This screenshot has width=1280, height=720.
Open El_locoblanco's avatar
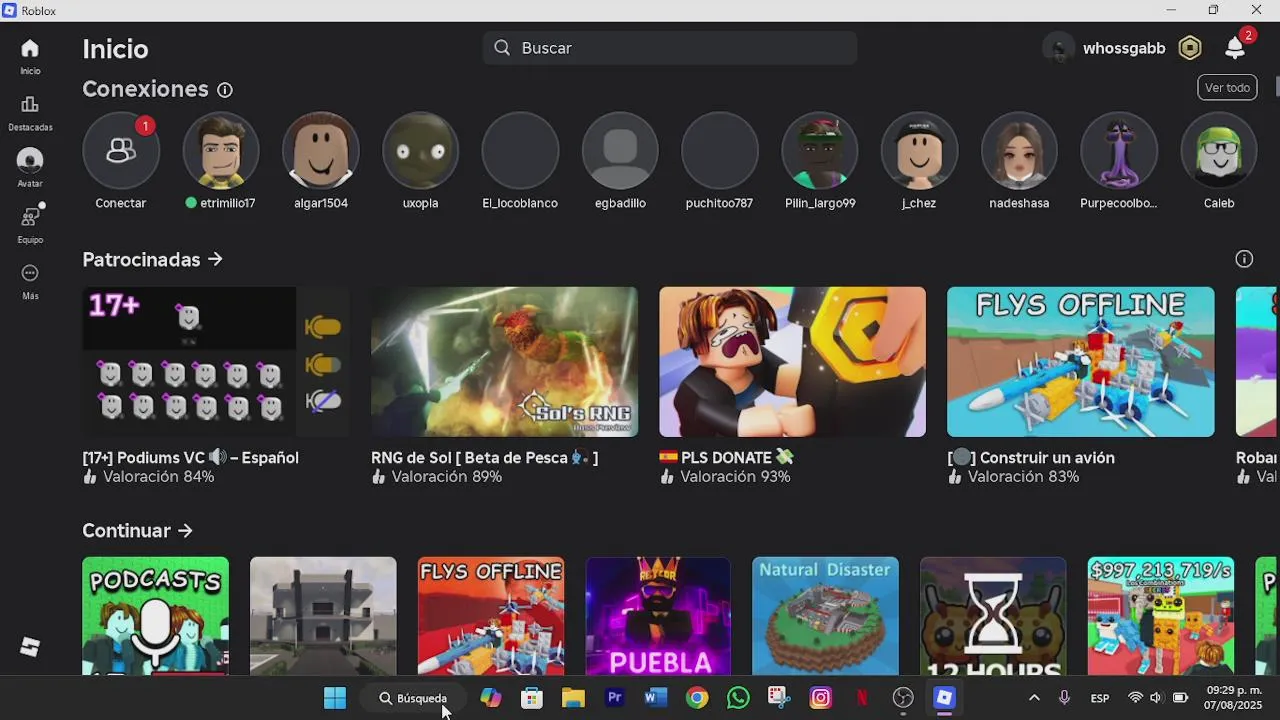tap(520, 151)
